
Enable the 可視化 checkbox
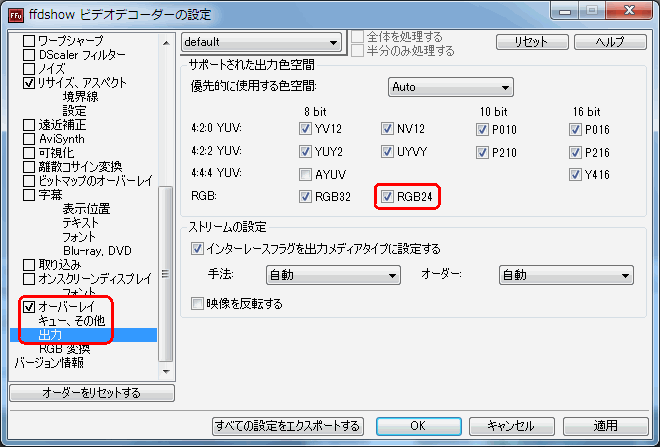click(x=29, y=153)
